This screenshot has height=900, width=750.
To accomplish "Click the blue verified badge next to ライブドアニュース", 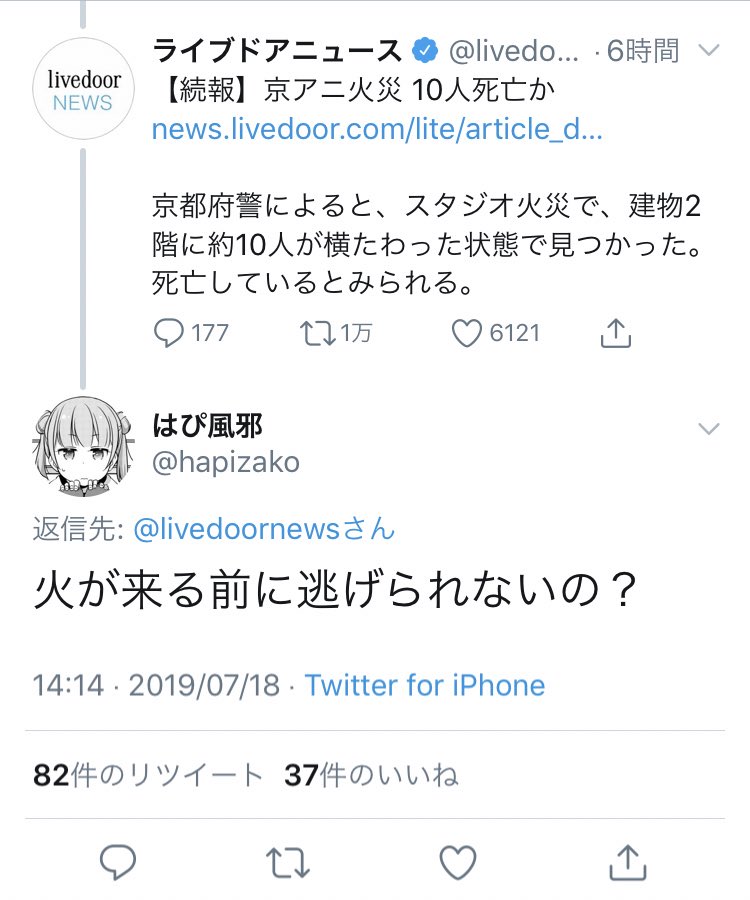I will pos(426,47).
